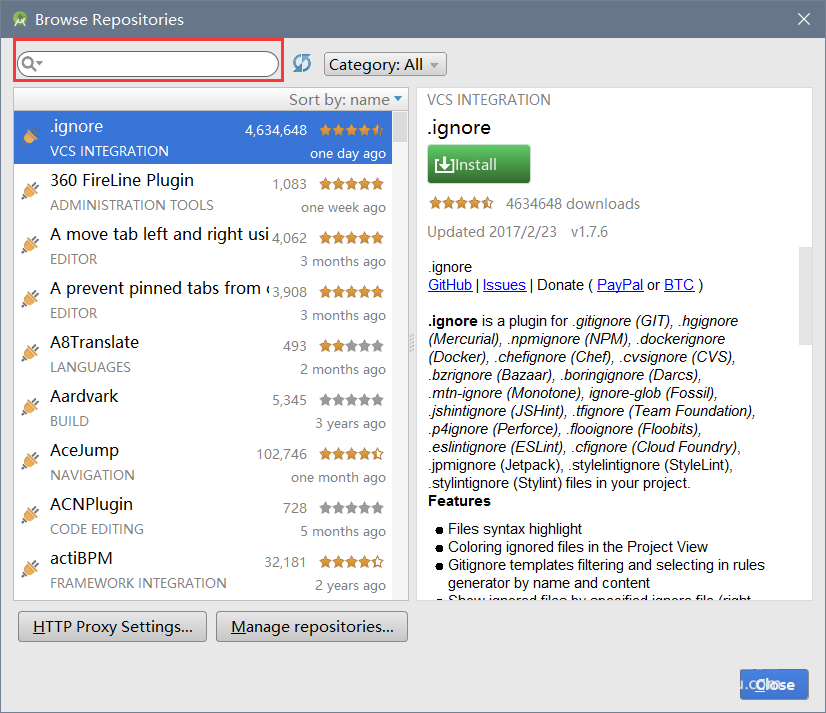Click plug icon beside 360 FireLine Plugin
This screenshot has height=713, width=826.
(x=31, y=190)
